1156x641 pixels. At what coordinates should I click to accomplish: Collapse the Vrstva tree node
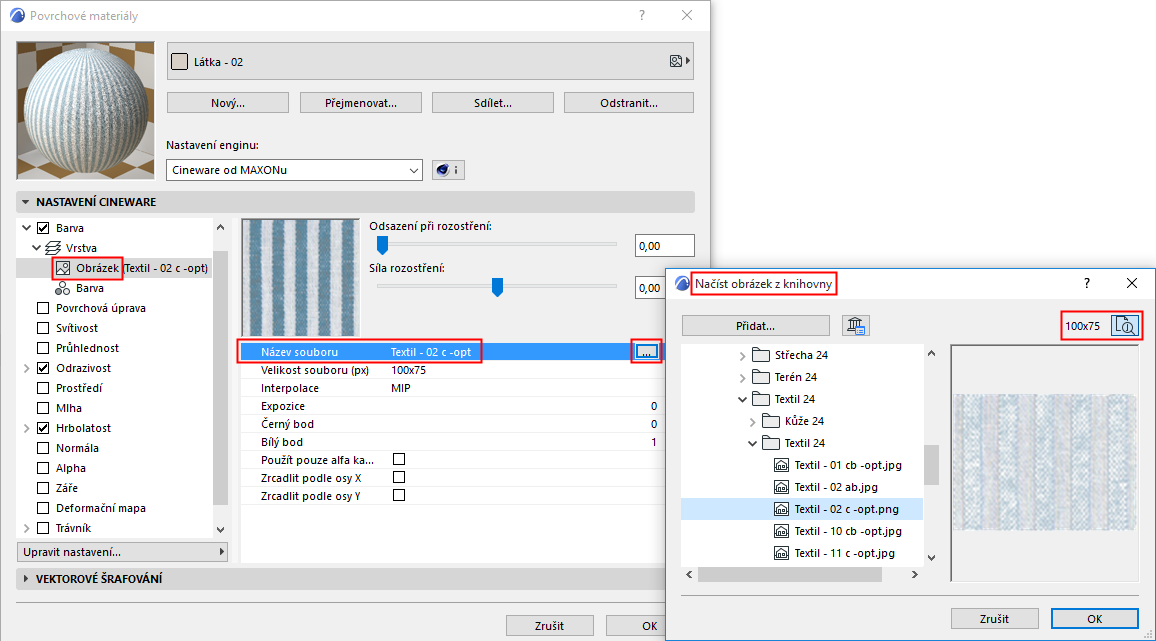click(x=36, y=248)
